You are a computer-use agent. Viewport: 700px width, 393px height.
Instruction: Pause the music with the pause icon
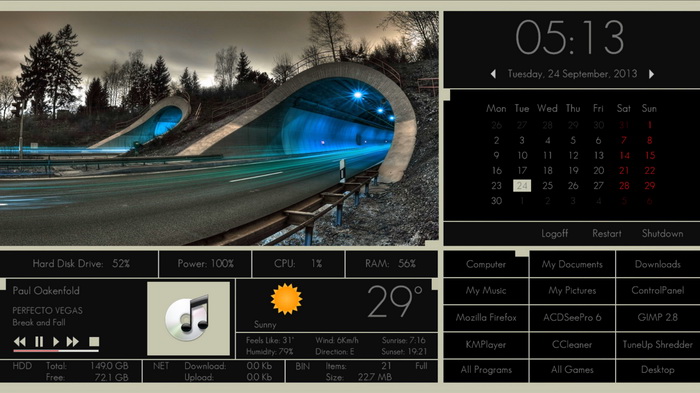tap(39, 342)
